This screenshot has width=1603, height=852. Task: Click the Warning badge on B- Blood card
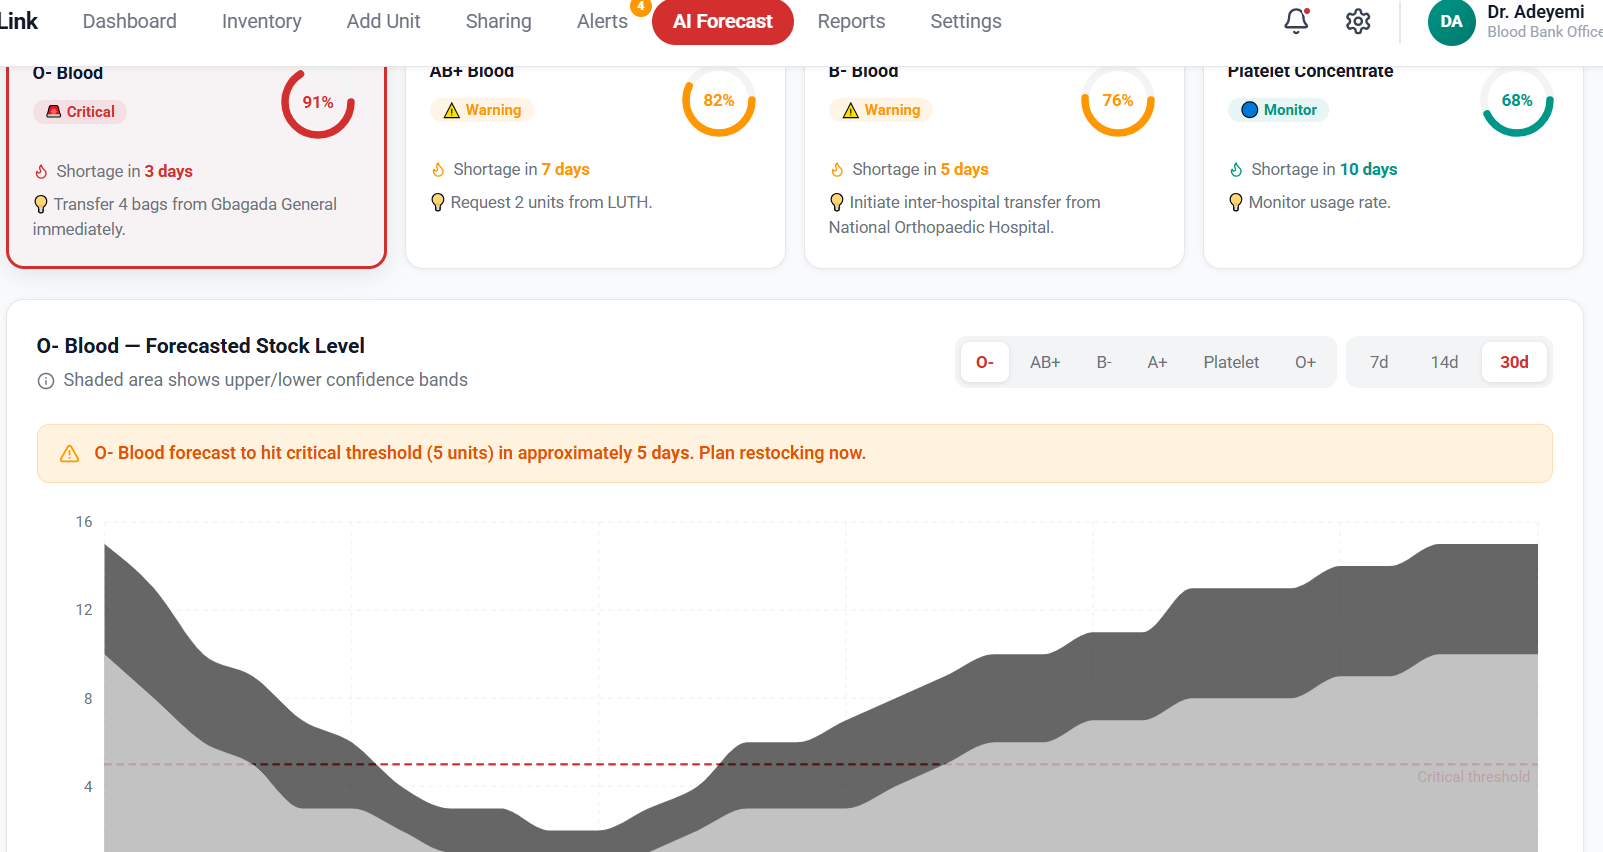point(881,110)
